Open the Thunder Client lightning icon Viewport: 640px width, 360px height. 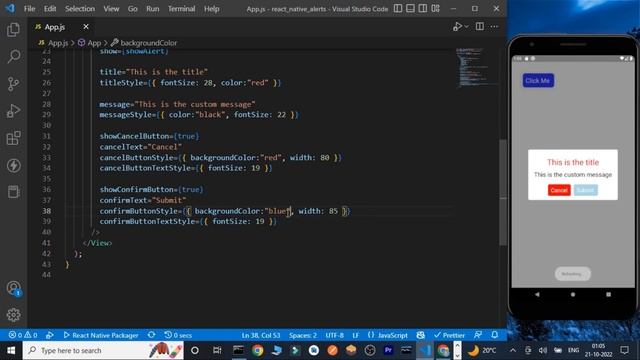[13, 165]
